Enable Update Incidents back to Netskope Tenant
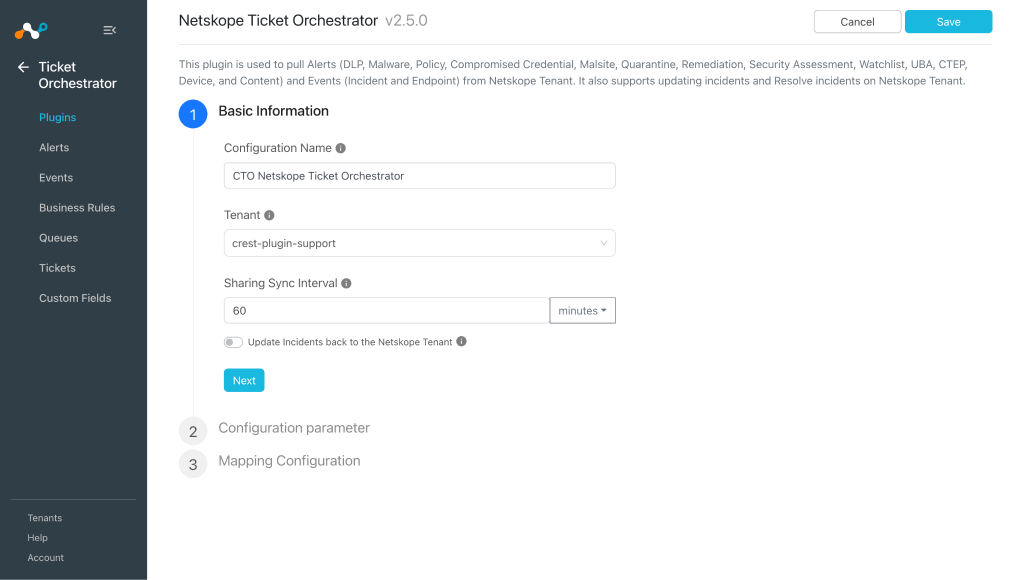The width and height of the screenshot is (1024, 580). tap(233, 342)
